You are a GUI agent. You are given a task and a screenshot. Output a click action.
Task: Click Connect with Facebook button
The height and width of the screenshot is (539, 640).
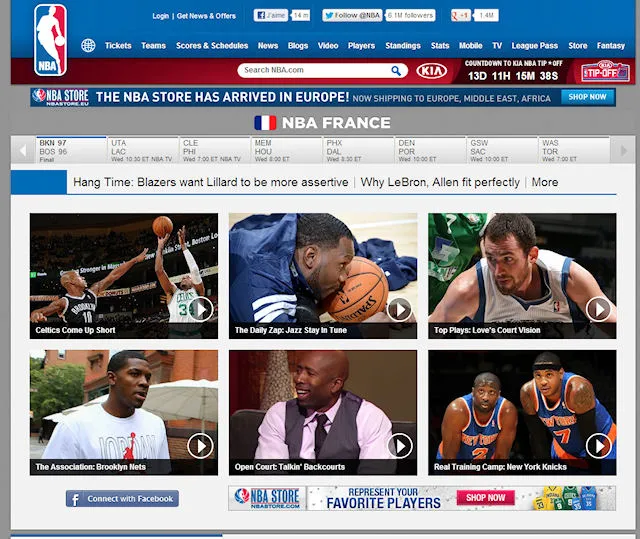(x=122, y=498)
